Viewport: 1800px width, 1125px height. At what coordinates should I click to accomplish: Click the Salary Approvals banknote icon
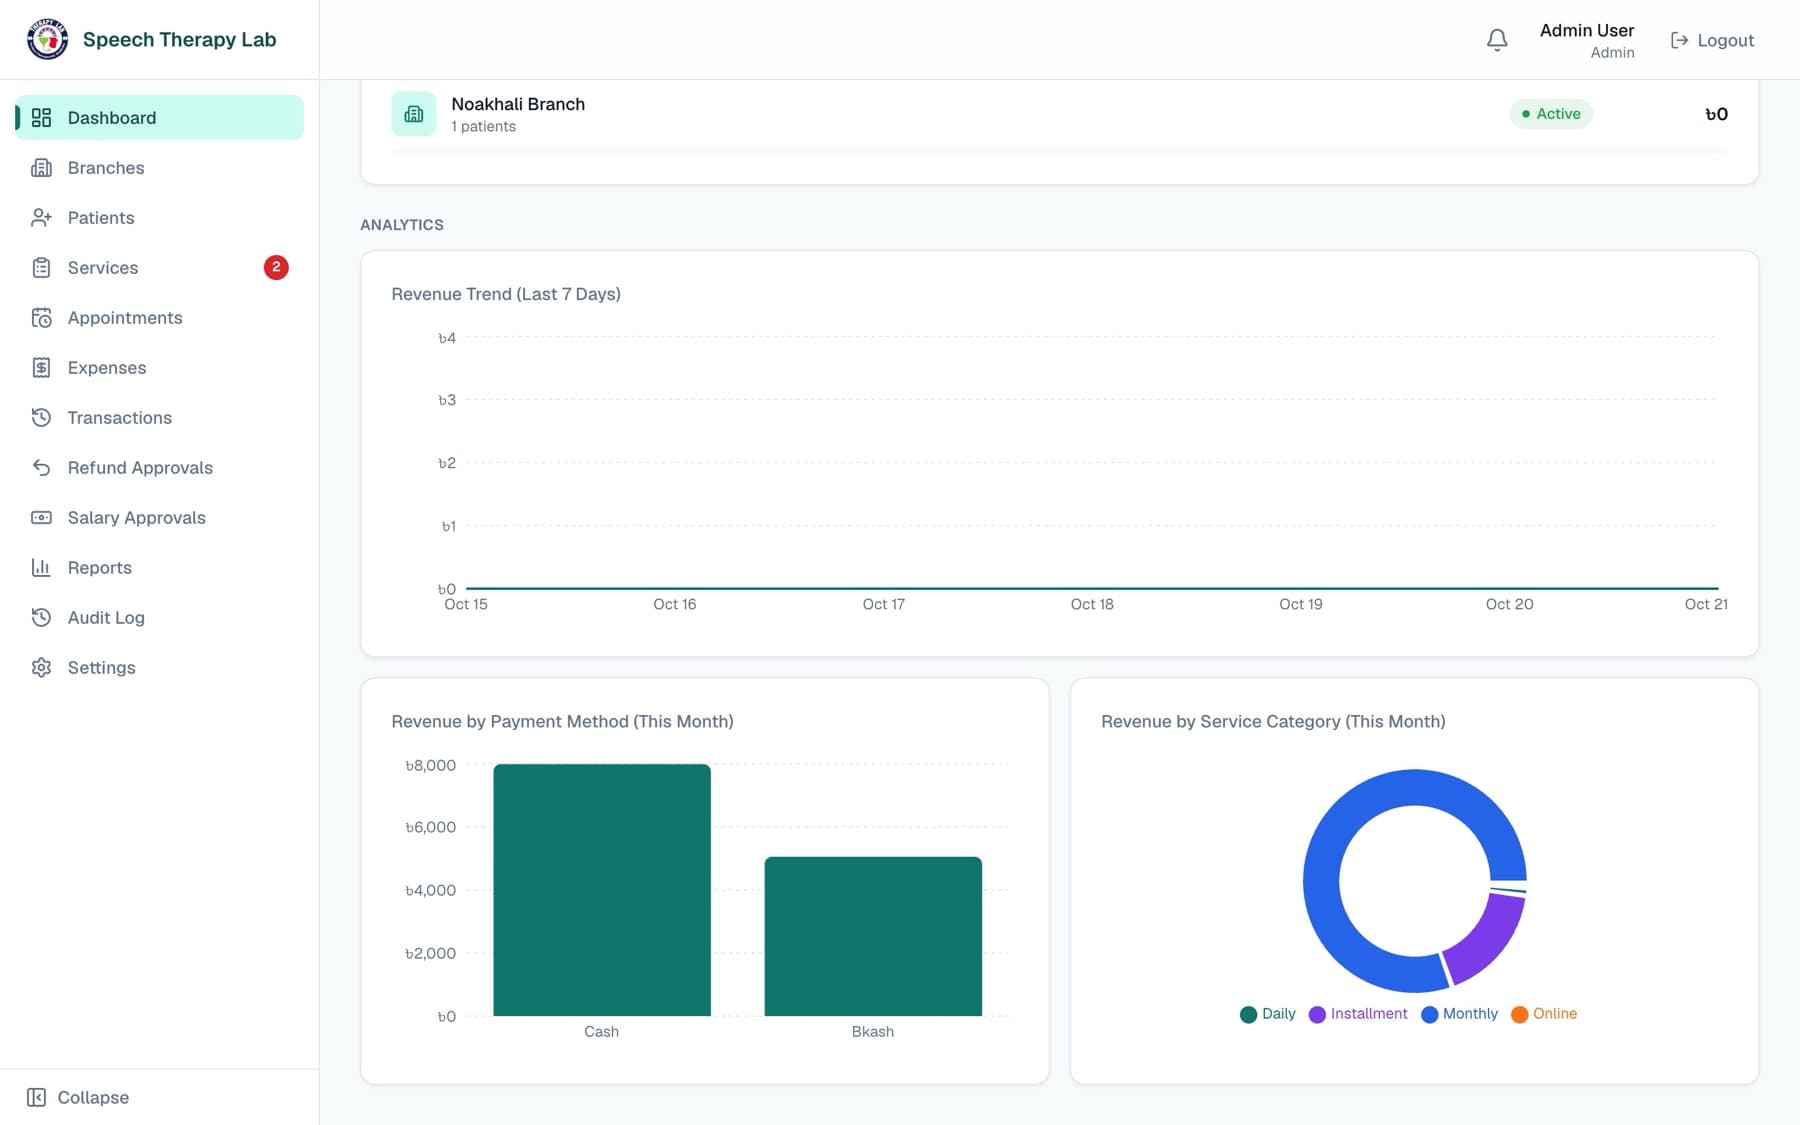(41, 518)
